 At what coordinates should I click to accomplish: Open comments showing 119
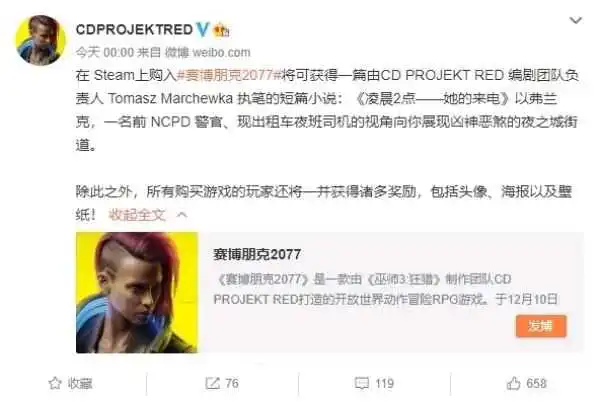pyautogui.click(x=384, y=383)
